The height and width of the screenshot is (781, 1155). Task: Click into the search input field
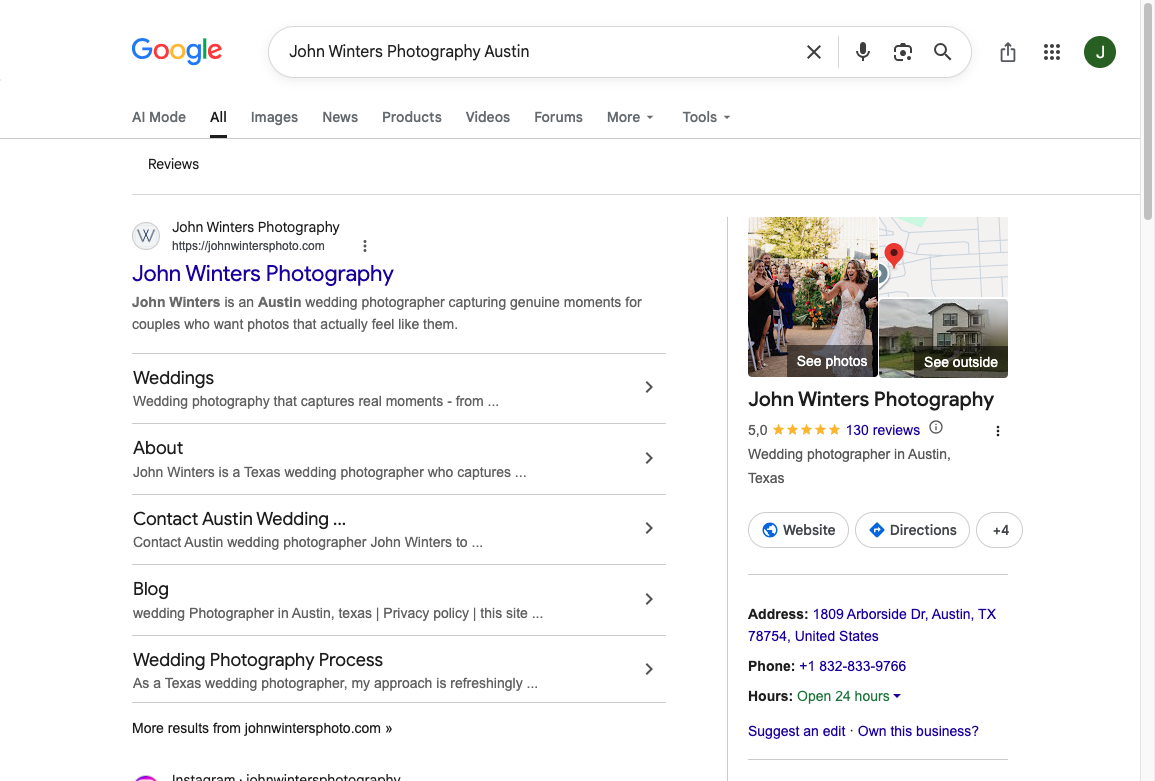coord(538,52)
